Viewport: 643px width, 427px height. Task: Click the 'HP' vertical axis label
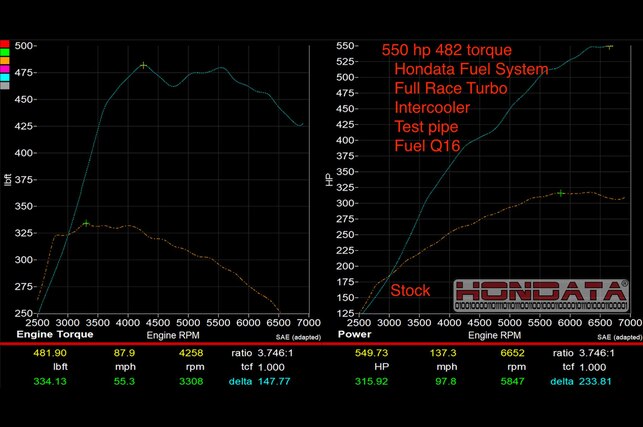(329, 180)
